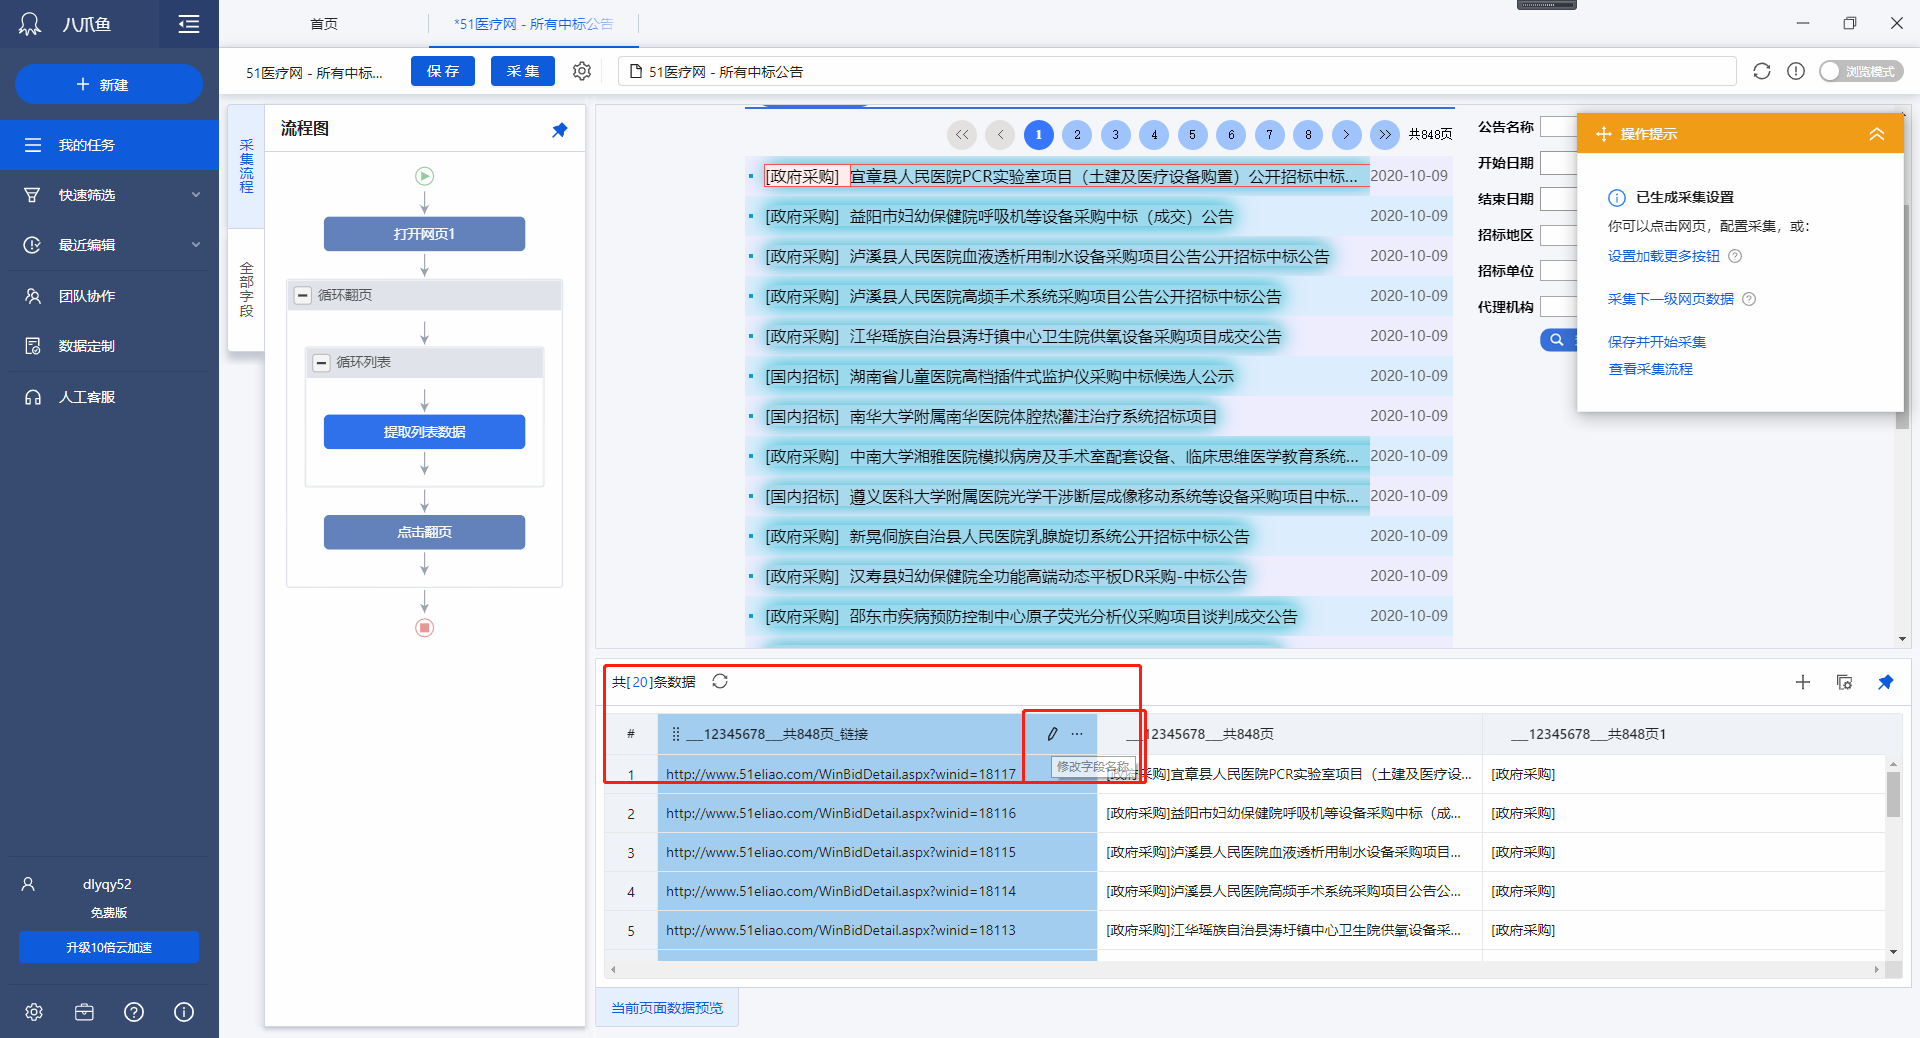Image resolution: width=1920 pixels, height=1038 pixels.
Task: Switch to 首页 tab
Action: tap(324, 24)
